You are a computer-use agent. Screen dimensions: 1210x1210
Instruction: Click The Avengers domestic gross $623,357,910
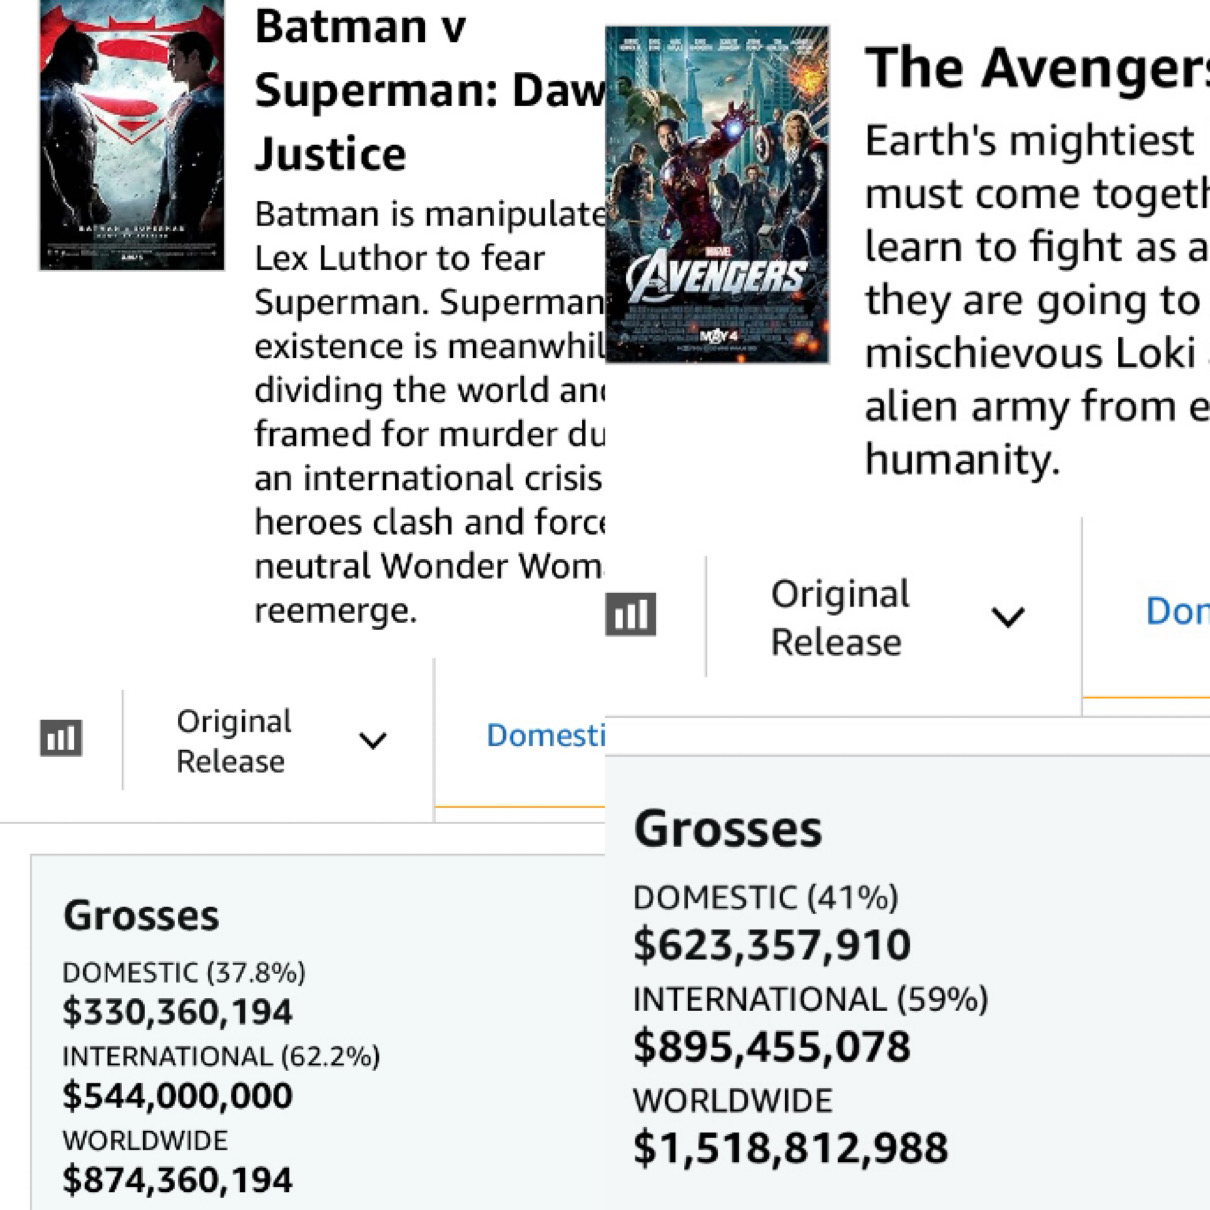[771, 945]
